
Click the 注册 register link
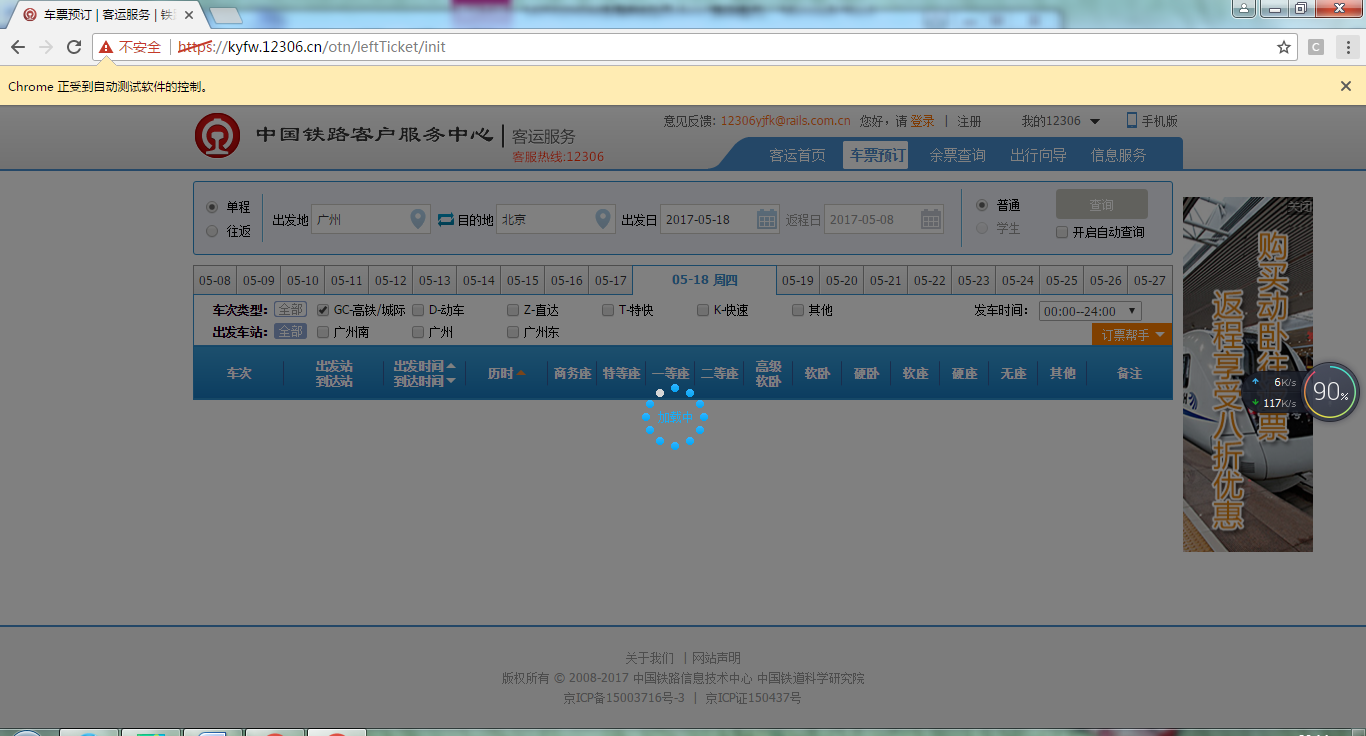(x=969, y=121)
